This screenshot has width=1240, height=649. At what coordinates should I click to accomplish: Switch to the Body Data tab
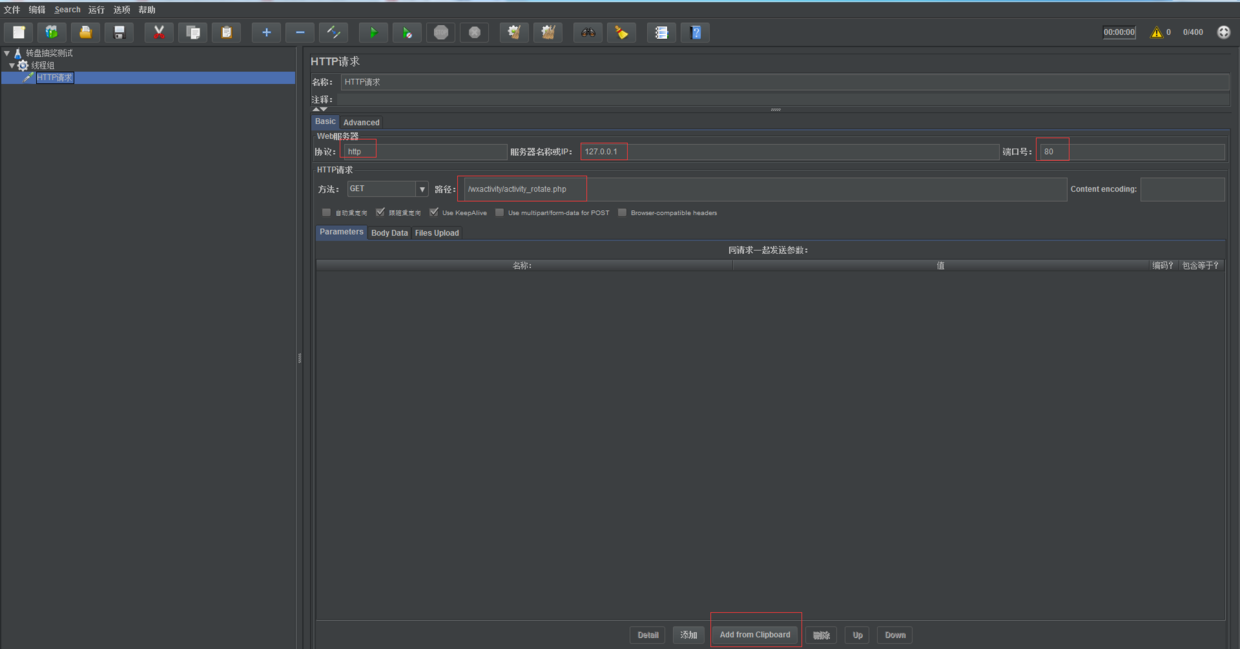[x=389, y=233]
